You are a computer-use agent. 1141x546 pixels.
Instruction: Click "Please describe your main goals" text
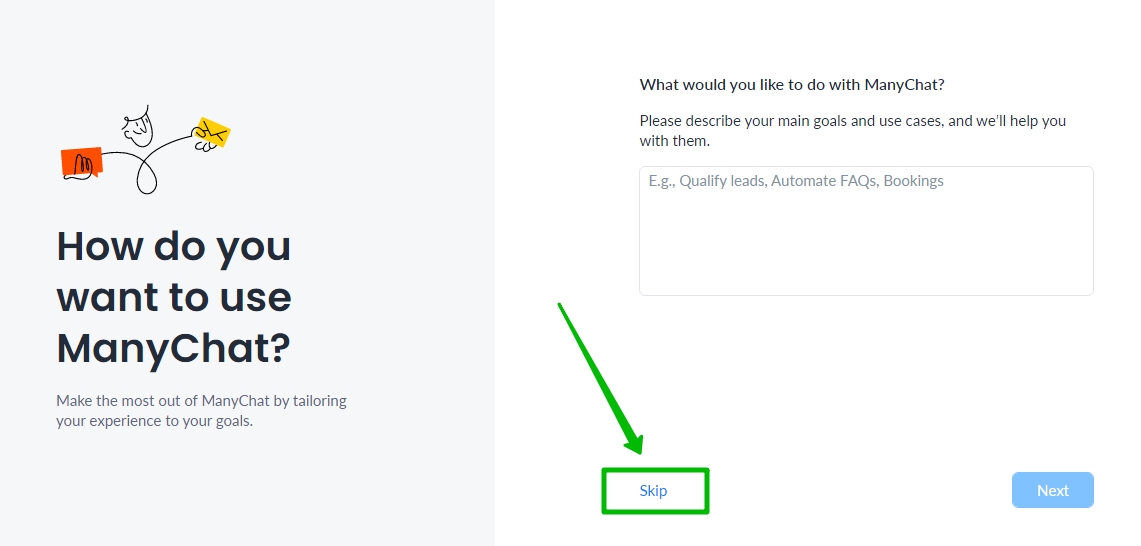tap(742, 121)
